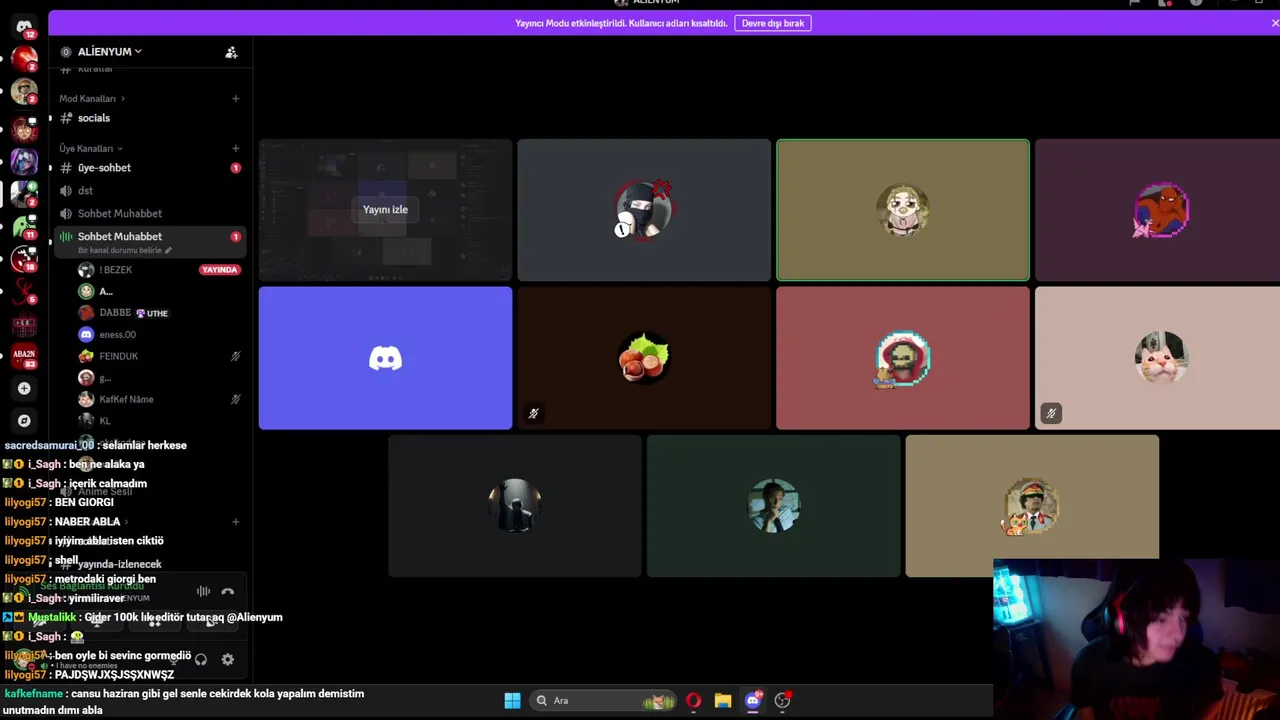
Task: Select connected Sohbet Muhabbet channel with green waveform
Action: coord(150,241)
